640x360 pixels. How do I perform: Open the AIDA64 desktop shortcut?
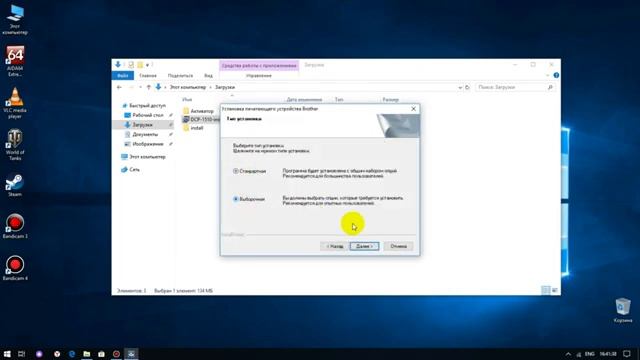pyautogui.click(x=15, y=61)
